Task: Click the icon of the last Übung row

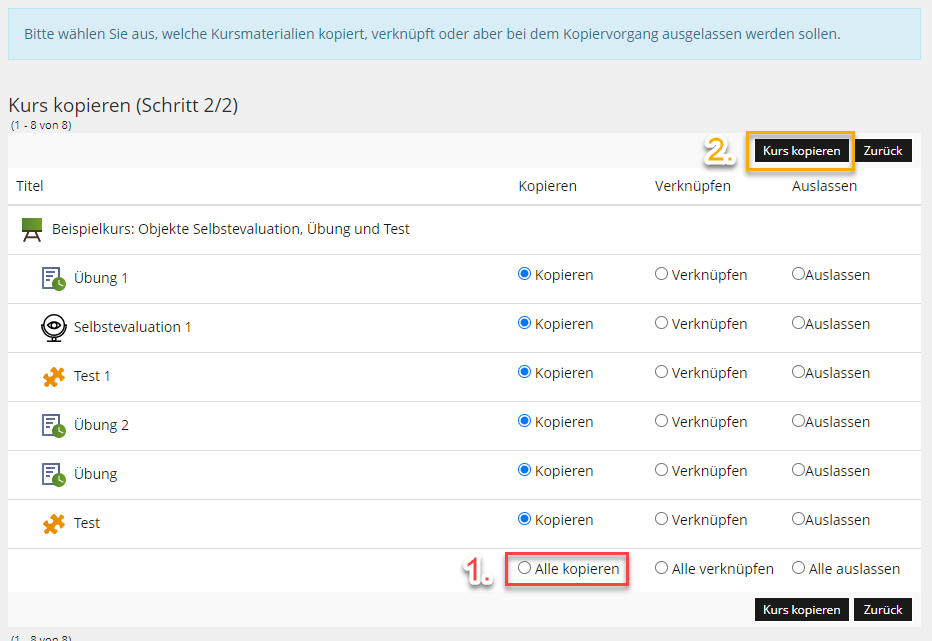Action: tap(53, 474)
